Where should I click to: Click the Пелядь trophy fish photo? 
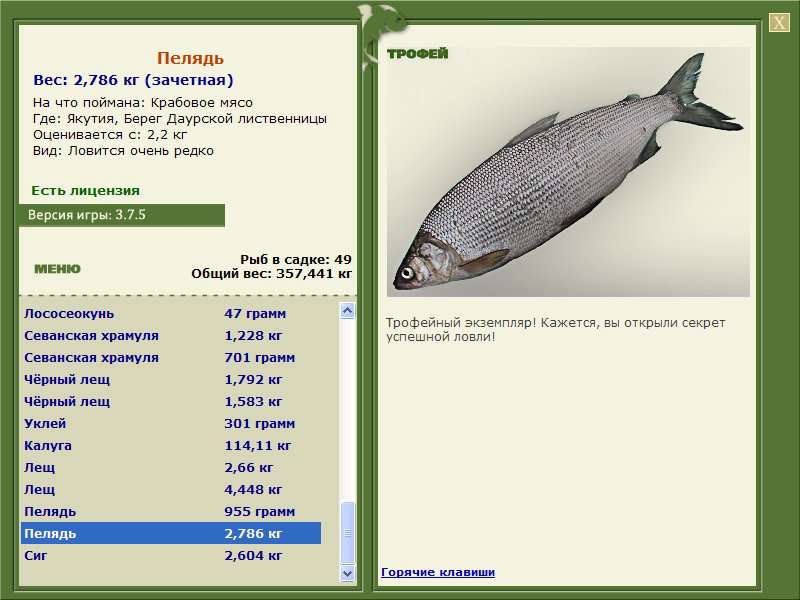click(x=568, y=172)
